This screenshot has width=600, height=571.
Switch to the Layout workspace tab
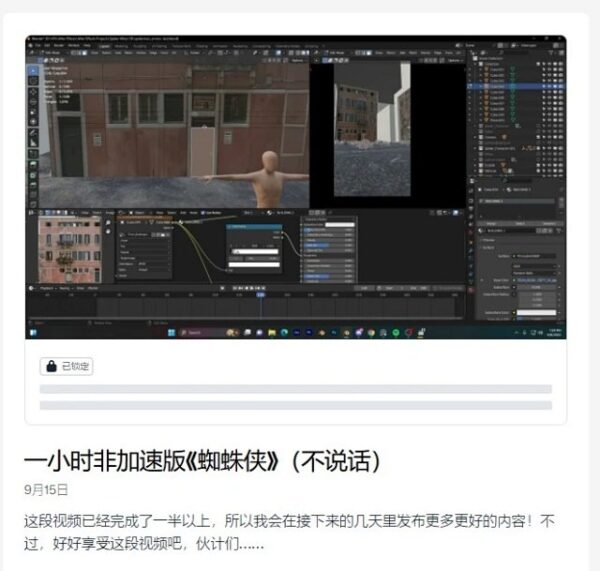pyautogui.click(x=104, y=46)
